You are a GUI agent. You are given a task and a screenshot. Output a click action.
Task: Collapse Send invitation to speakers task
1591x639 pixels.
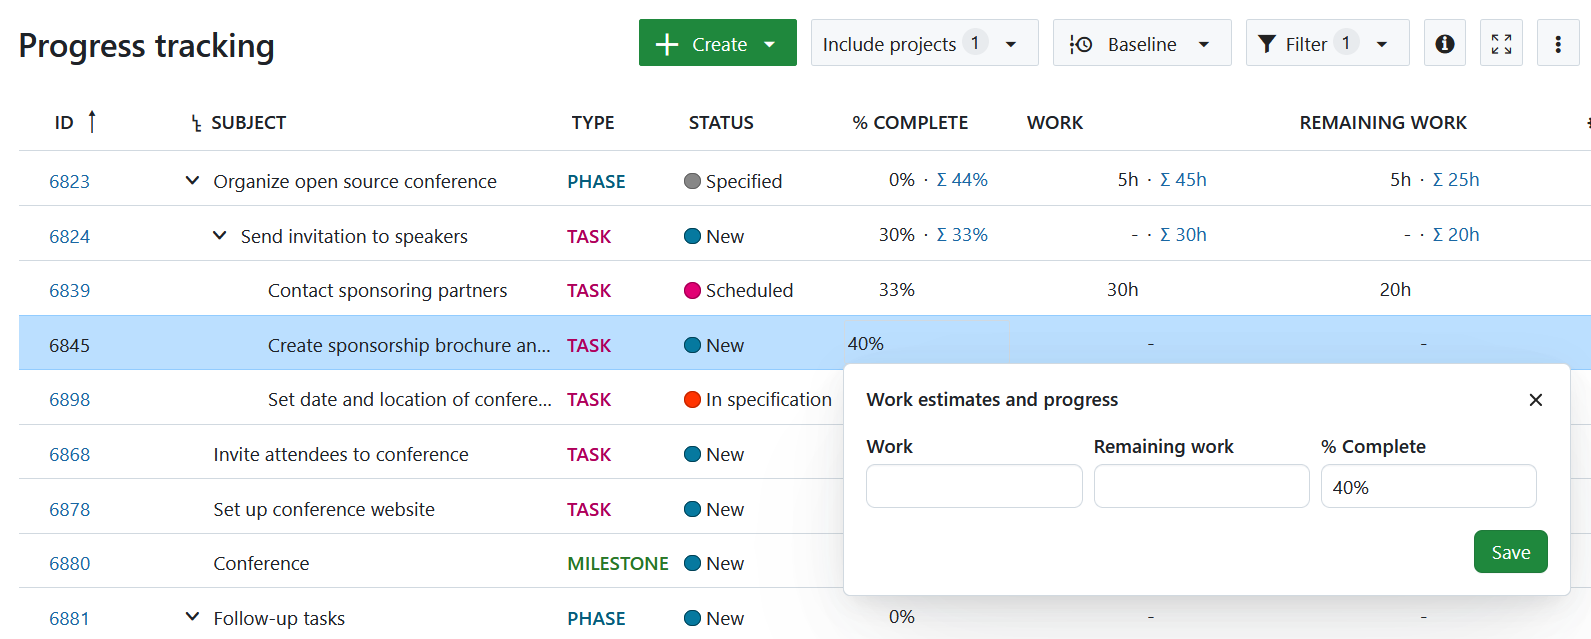pos(219,236)
